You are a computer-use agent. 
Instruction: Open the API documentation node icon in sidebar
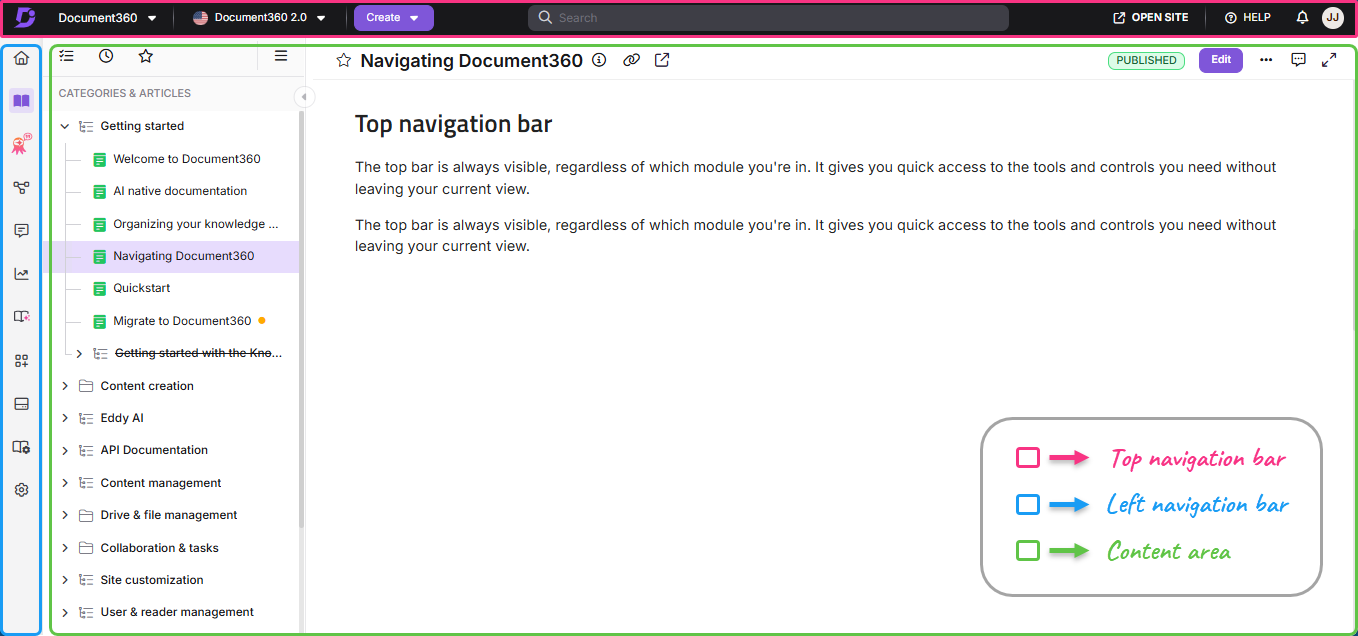(x=21, y=187)
